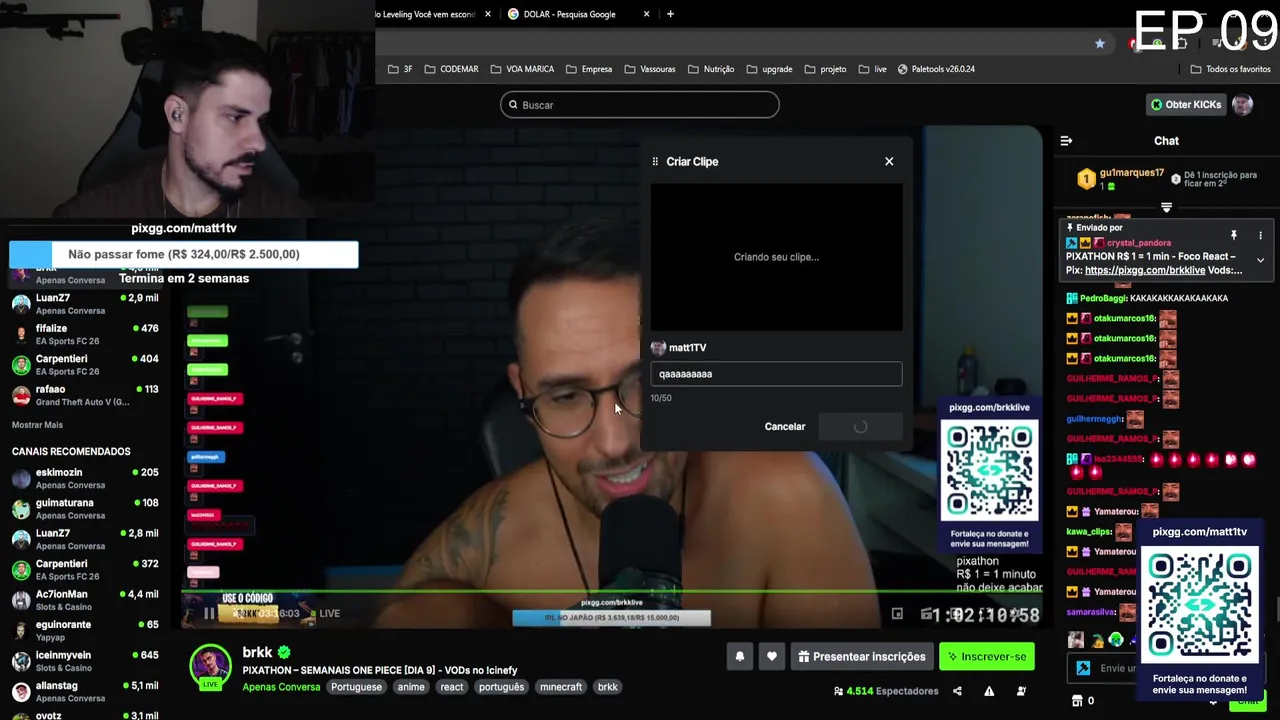1280x720 pixels.
Task: Select the react tag
Action: click(452, 687)
